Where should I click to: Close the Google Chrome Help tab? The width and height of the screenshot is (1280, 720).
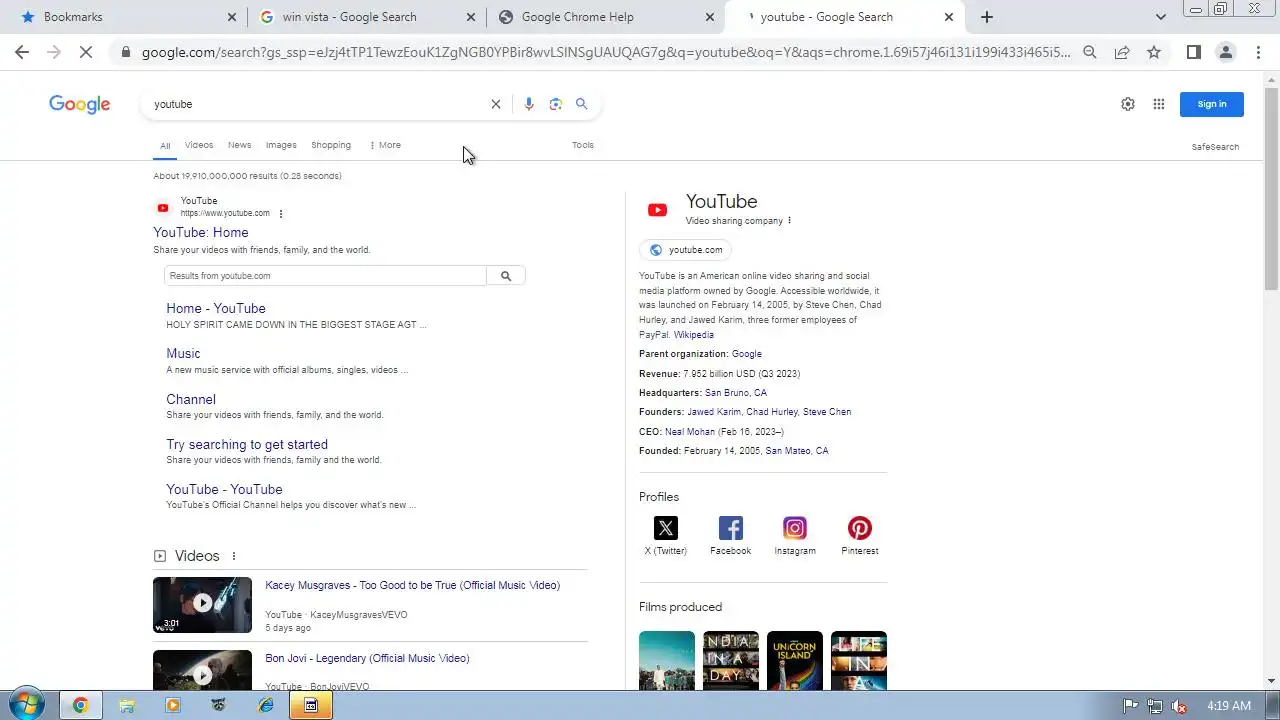coord(710,17)
